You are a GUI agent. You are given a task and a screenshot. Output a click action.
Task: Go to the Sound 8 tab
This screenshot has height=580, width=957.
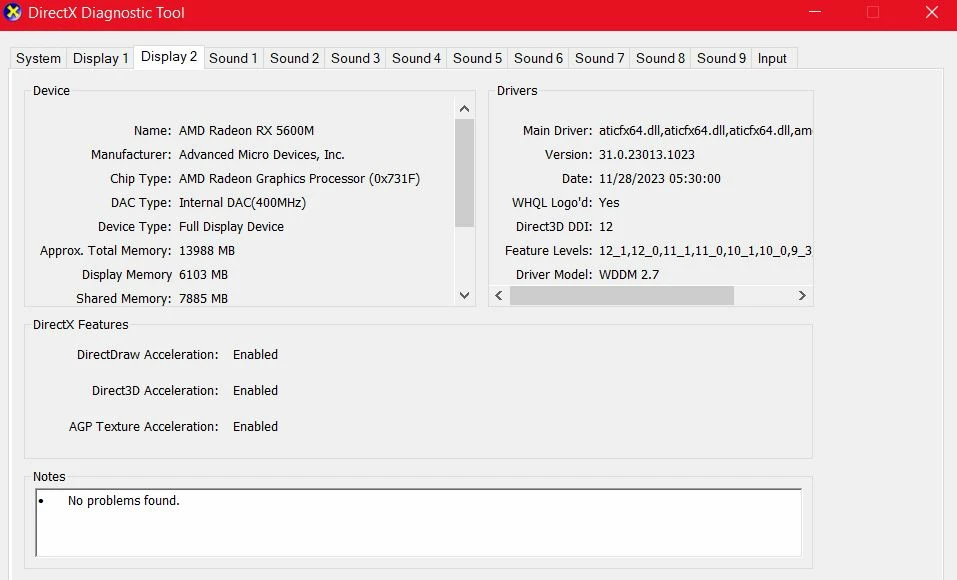(x=660, y=59)
